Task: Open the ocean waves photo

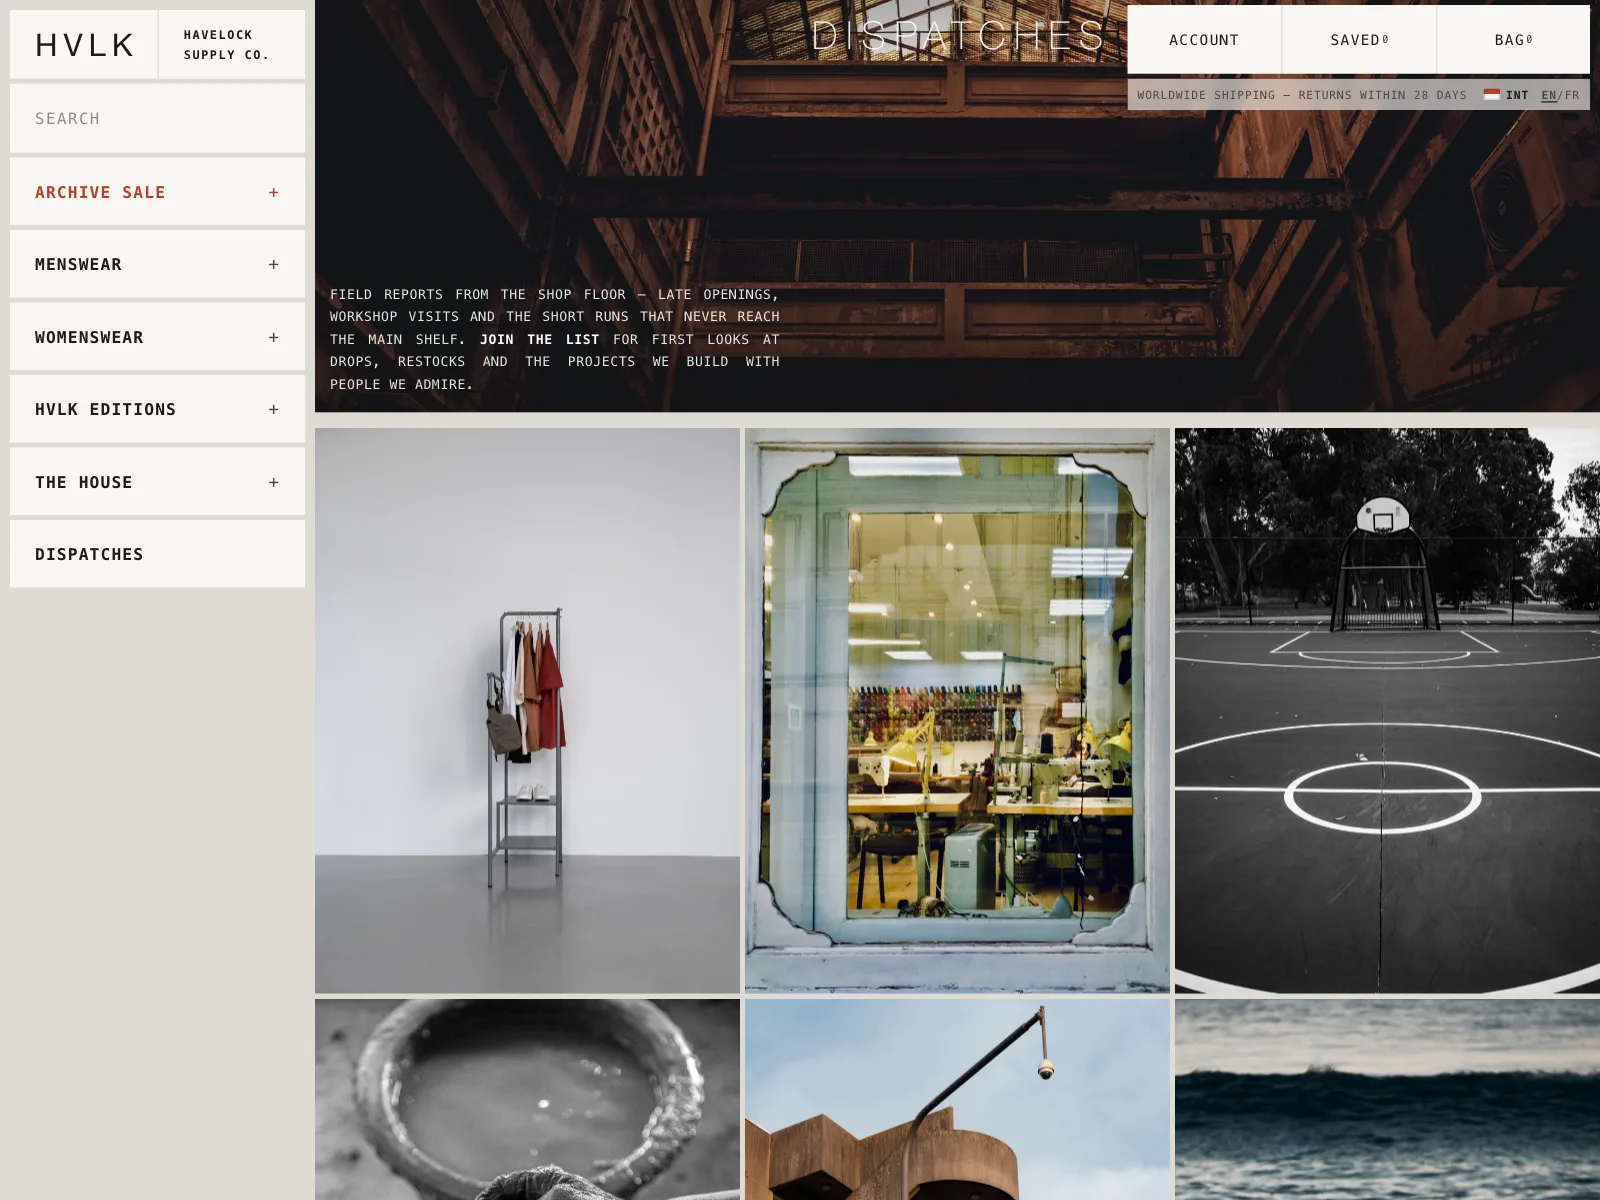Action: coord(1387,1099)
